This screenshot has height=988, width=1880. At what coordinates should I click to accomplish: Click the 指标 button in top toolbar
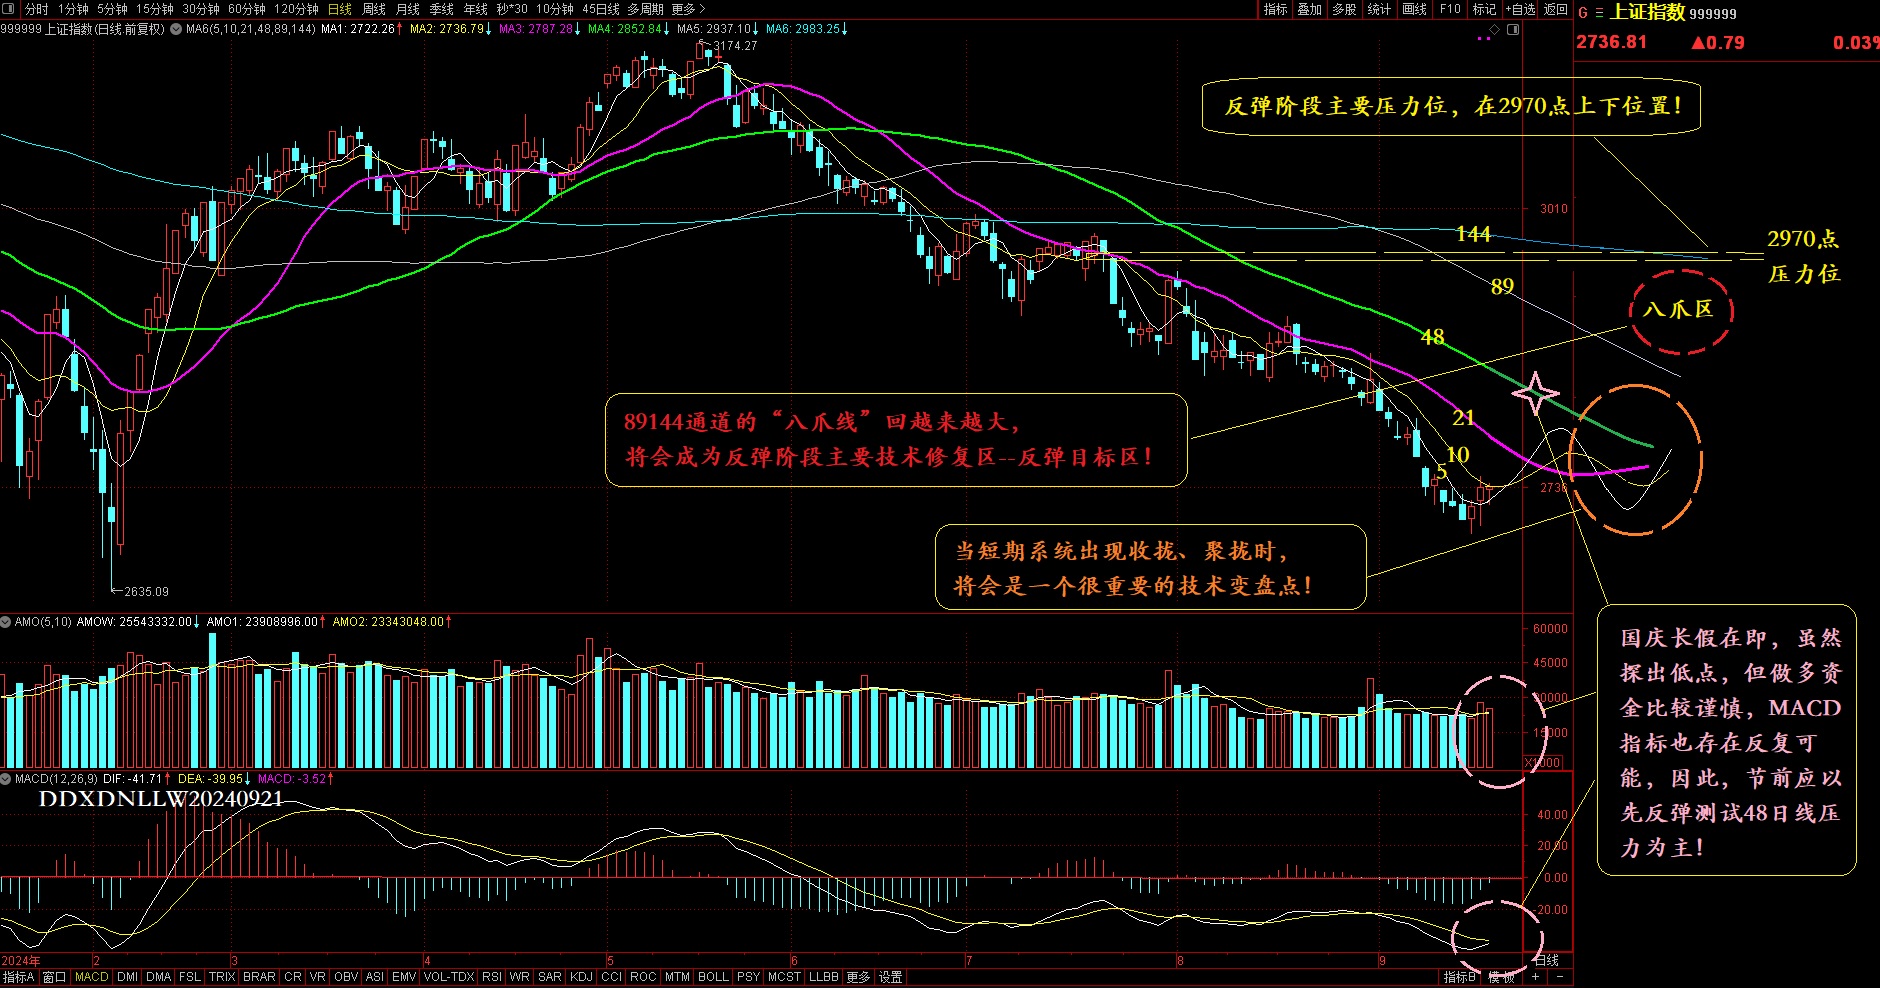[1276, 9]
